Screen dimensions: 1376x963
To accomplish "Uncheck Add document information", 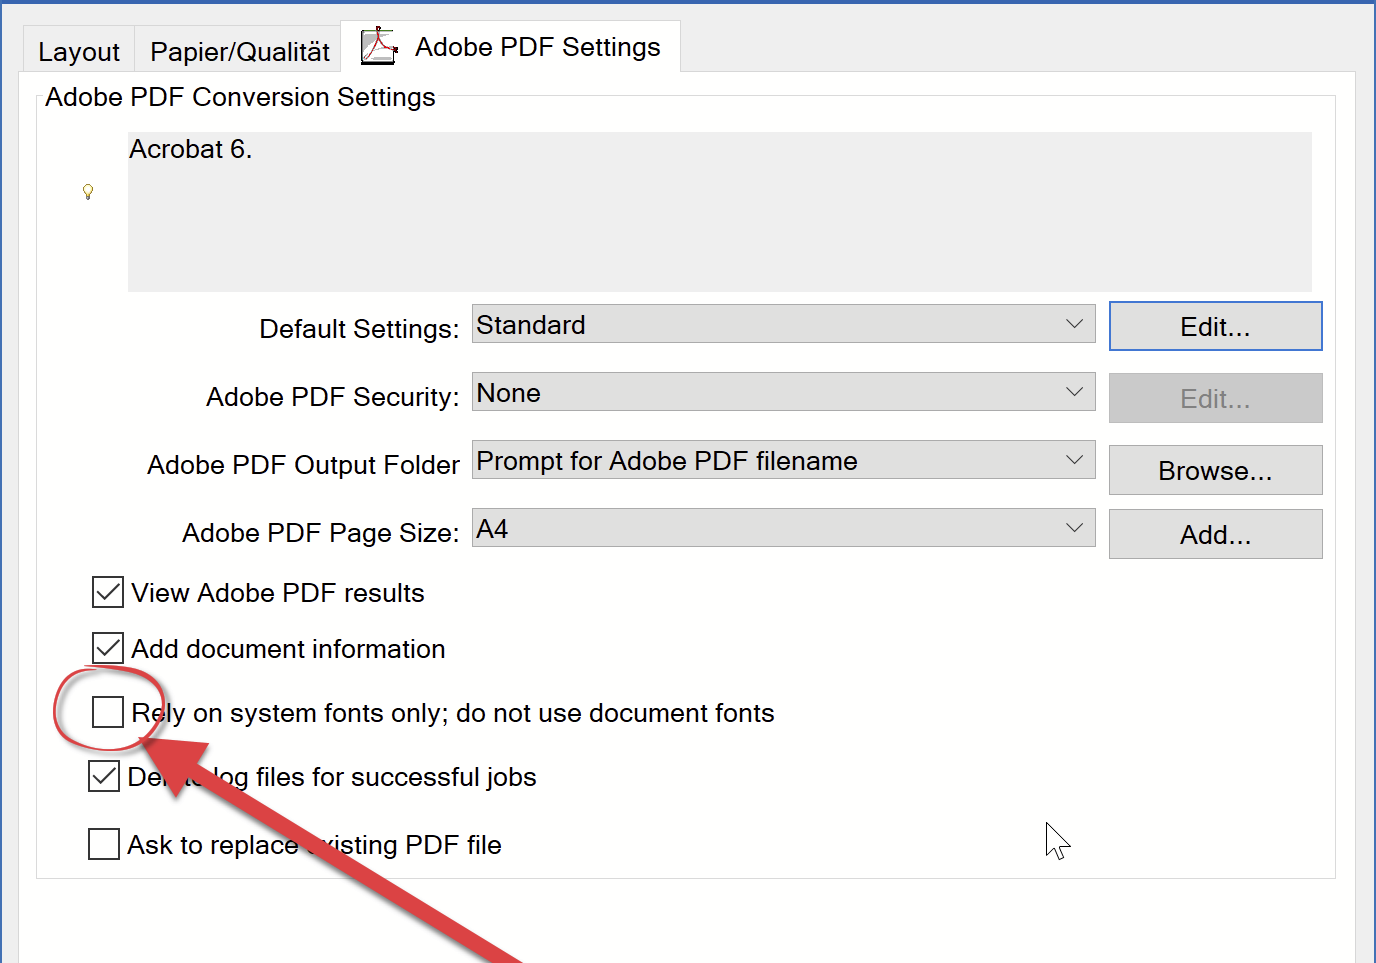I will click(108, 648).
